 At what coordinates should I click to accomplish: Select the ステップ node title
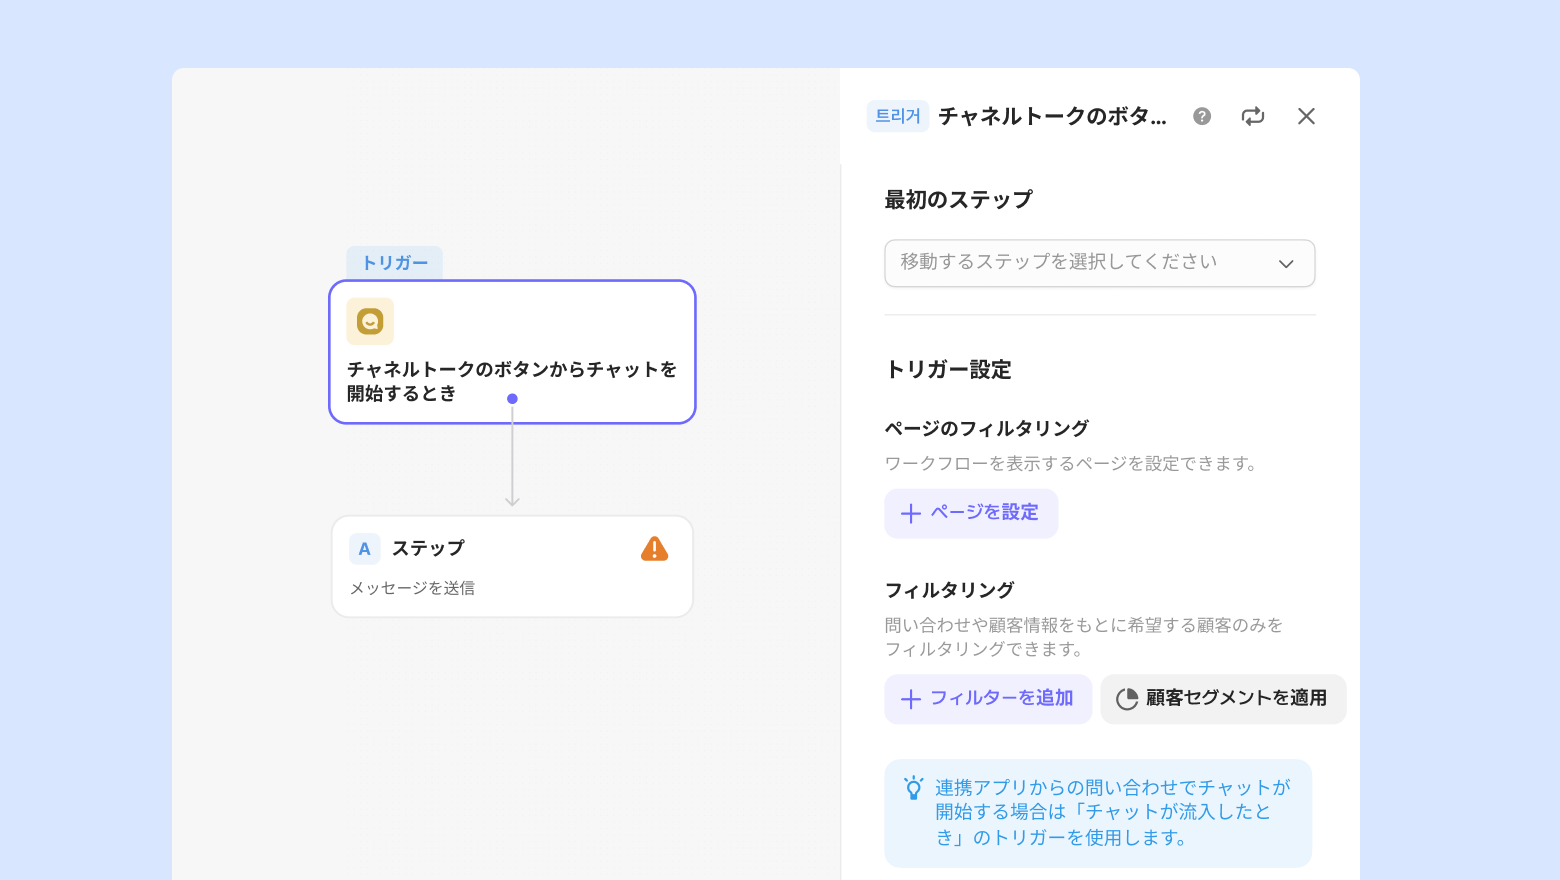click(x=428, y=548)
